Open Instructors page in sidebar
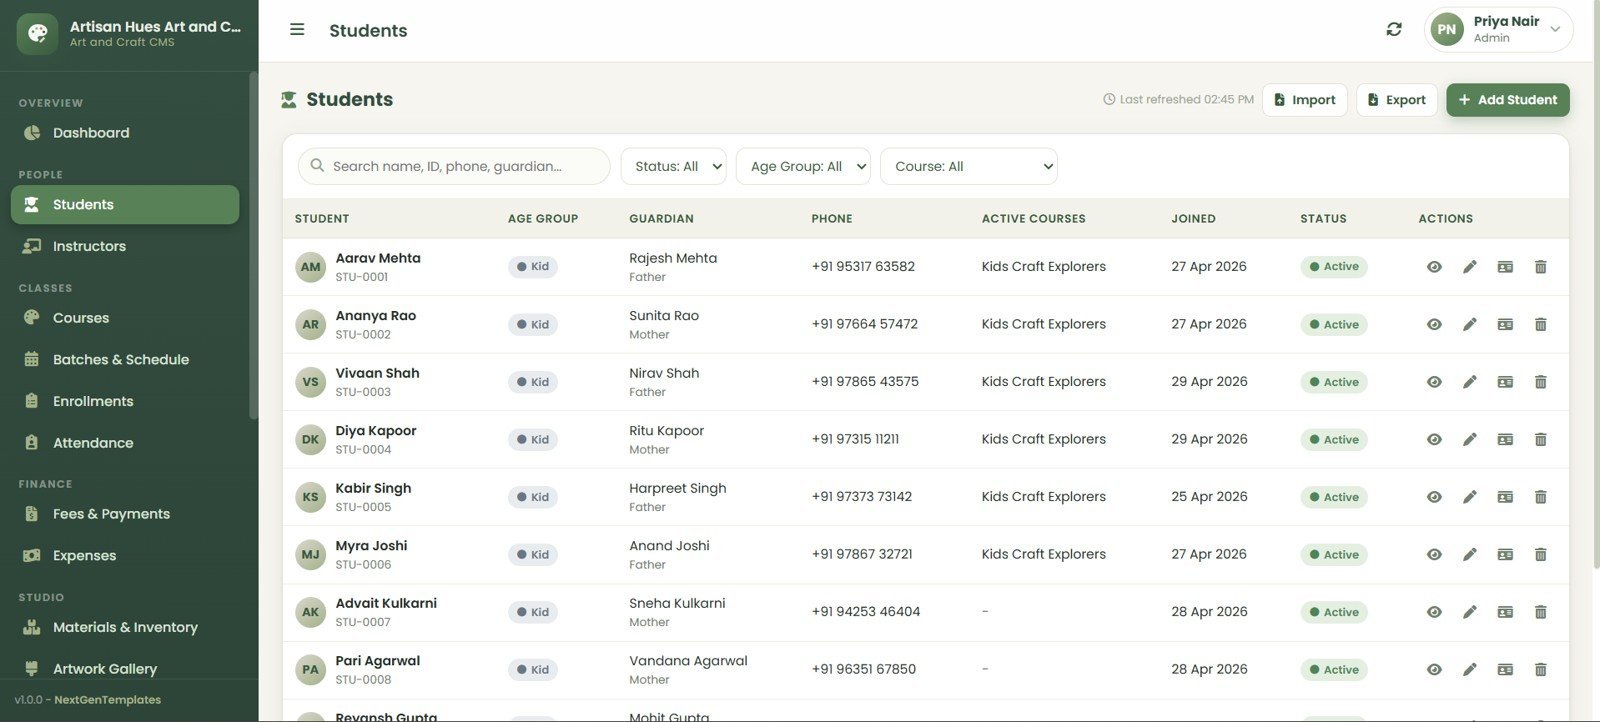1600x722 pixels. (x=125, y=246)
